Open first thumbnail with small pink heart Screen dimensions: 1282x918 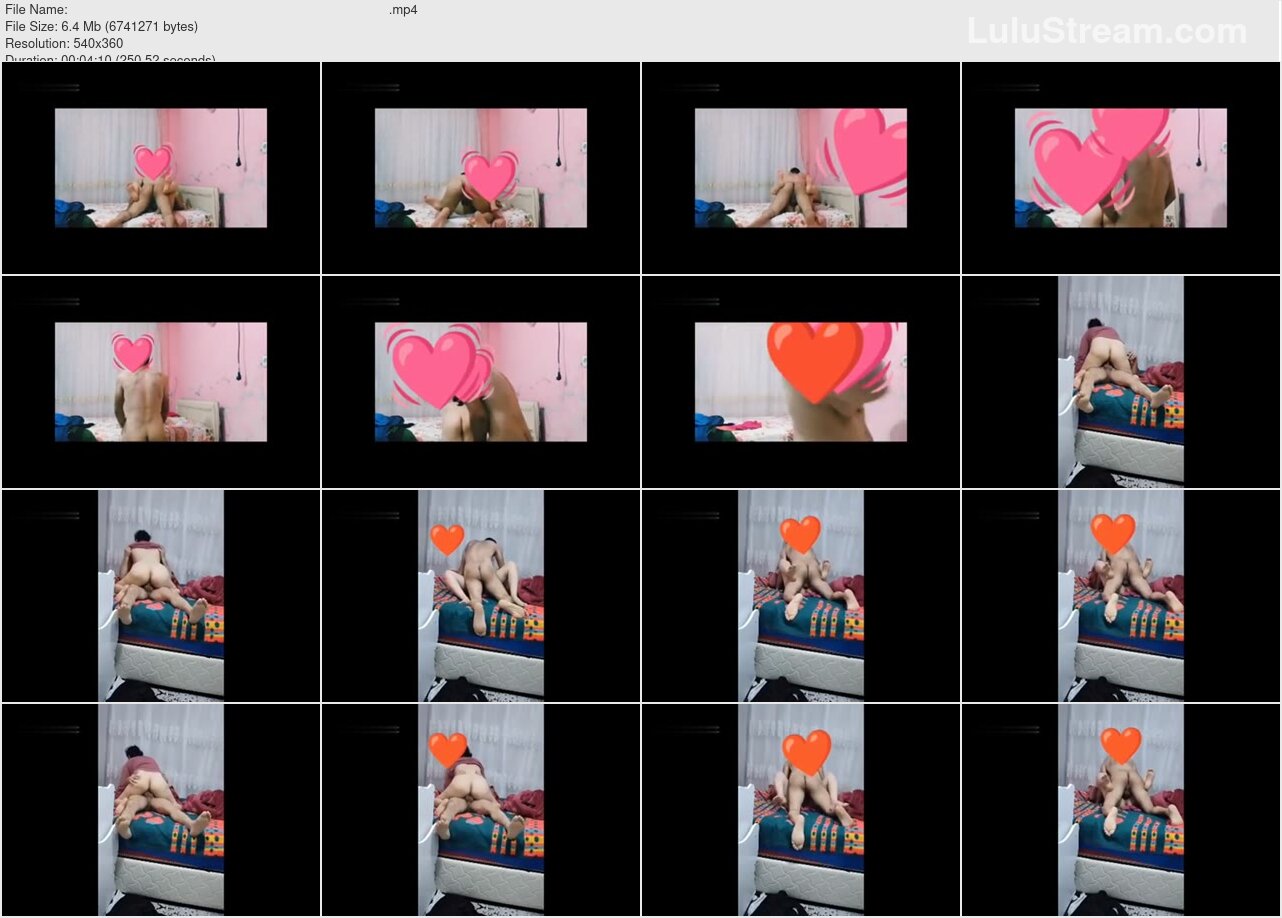pos(161,168)
